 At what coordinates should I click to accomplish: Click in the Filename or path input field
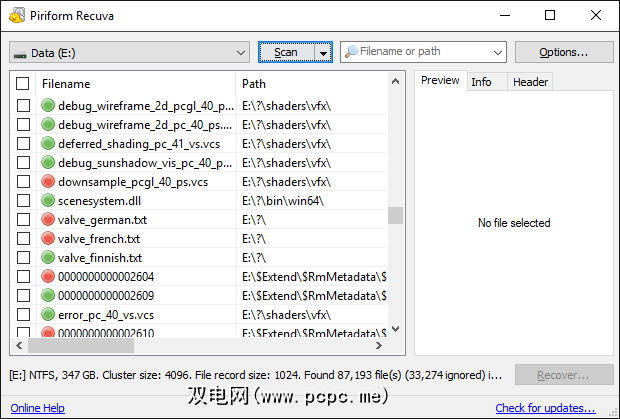[423, 52]
